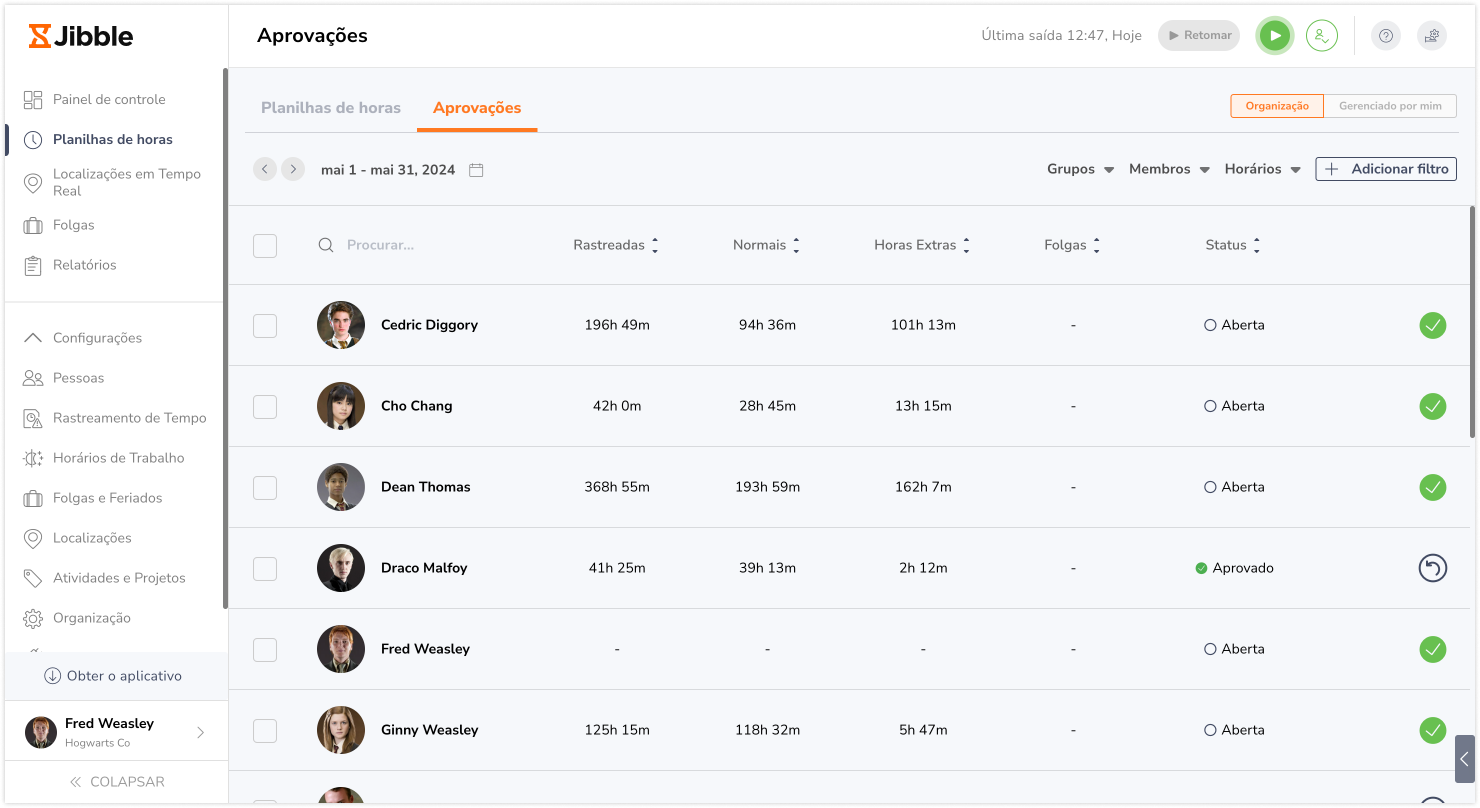
Task: Revert Draco Malfoy's approval with undo icon
Action: point(1432,568)
